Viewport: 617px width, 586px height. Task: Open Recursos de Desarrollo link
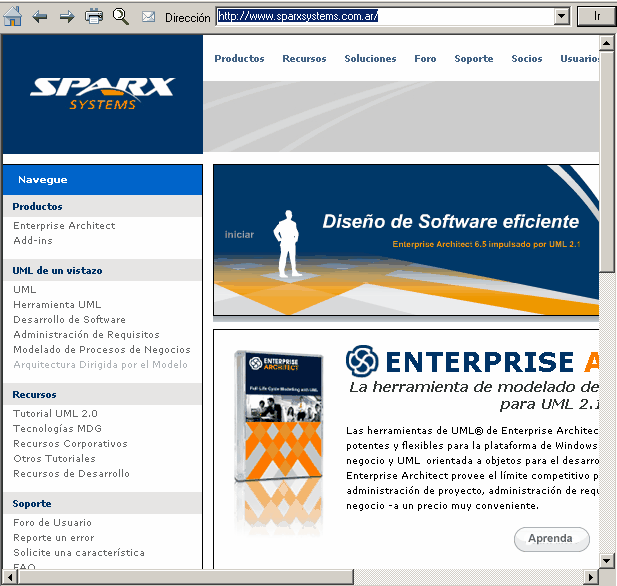pyautogui.click(x=71, y=473)
